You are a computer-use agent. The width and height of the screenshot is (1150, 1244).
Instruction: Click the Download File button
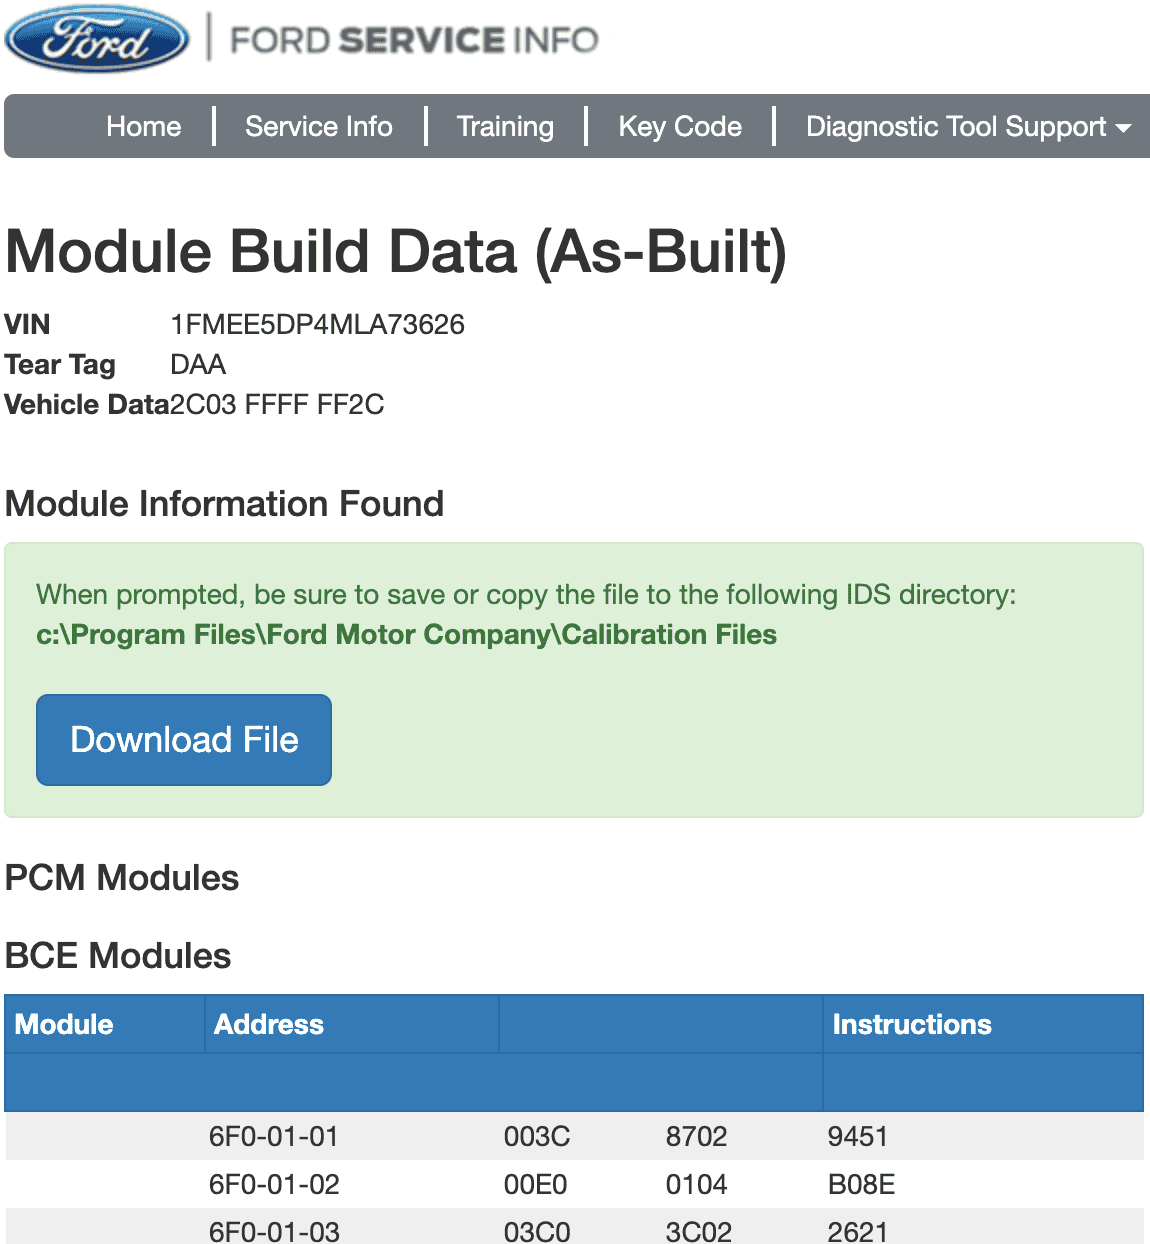click(184, 740)
